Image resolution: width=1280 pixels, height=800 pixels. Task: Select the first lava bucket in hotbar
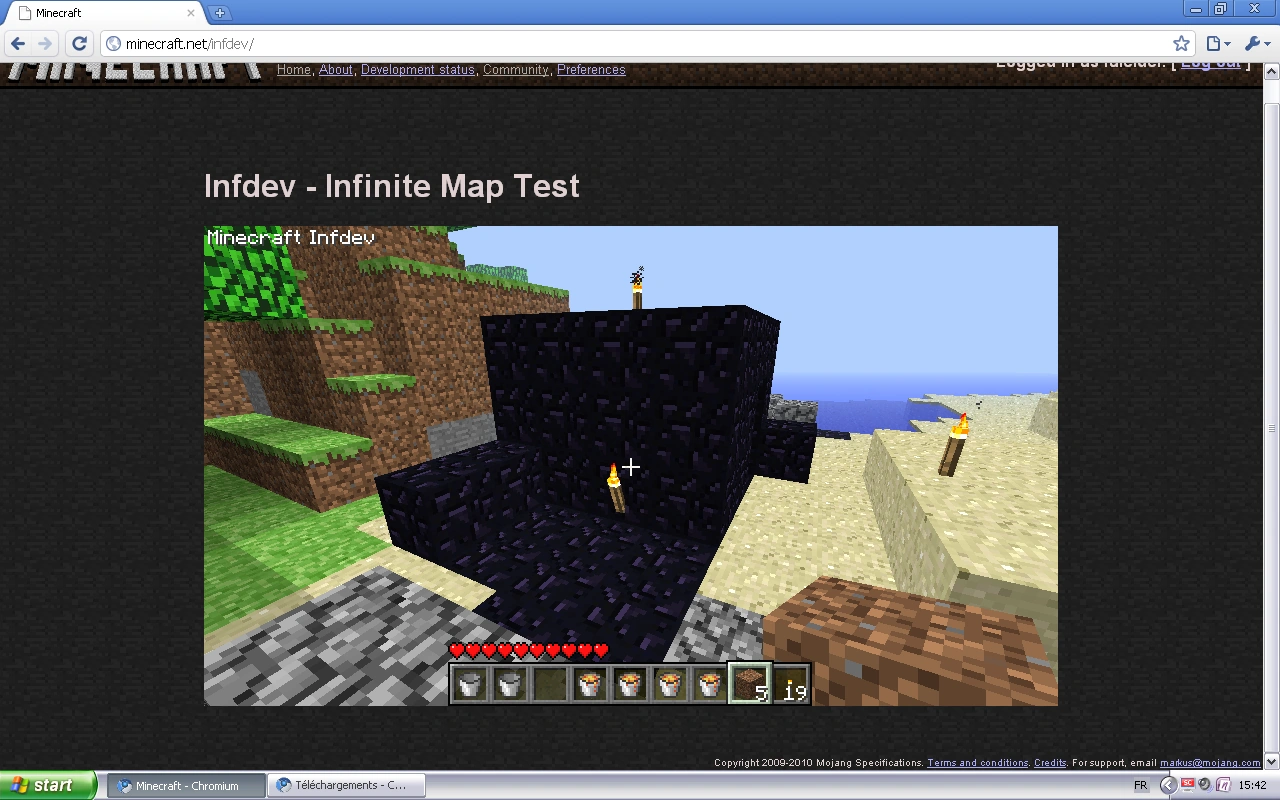[589, 685]
